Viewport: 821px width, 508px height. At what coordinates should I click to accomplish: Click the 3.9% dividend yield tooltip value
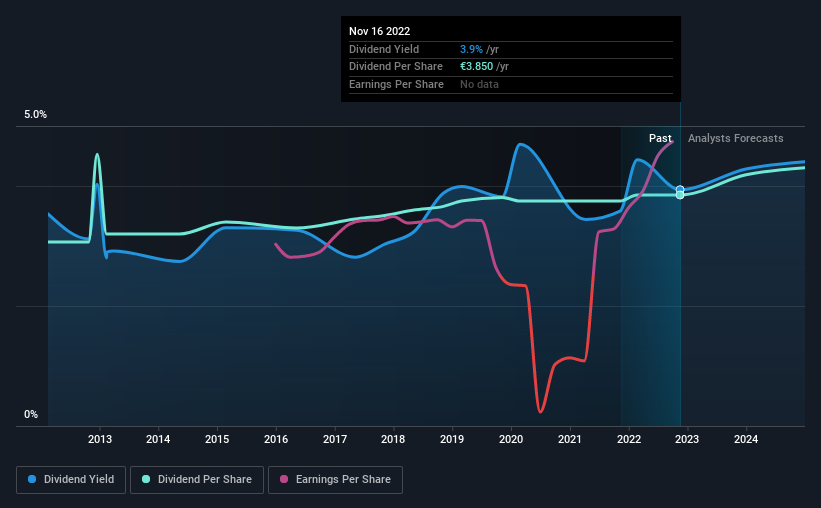click(x=471, y=49)
